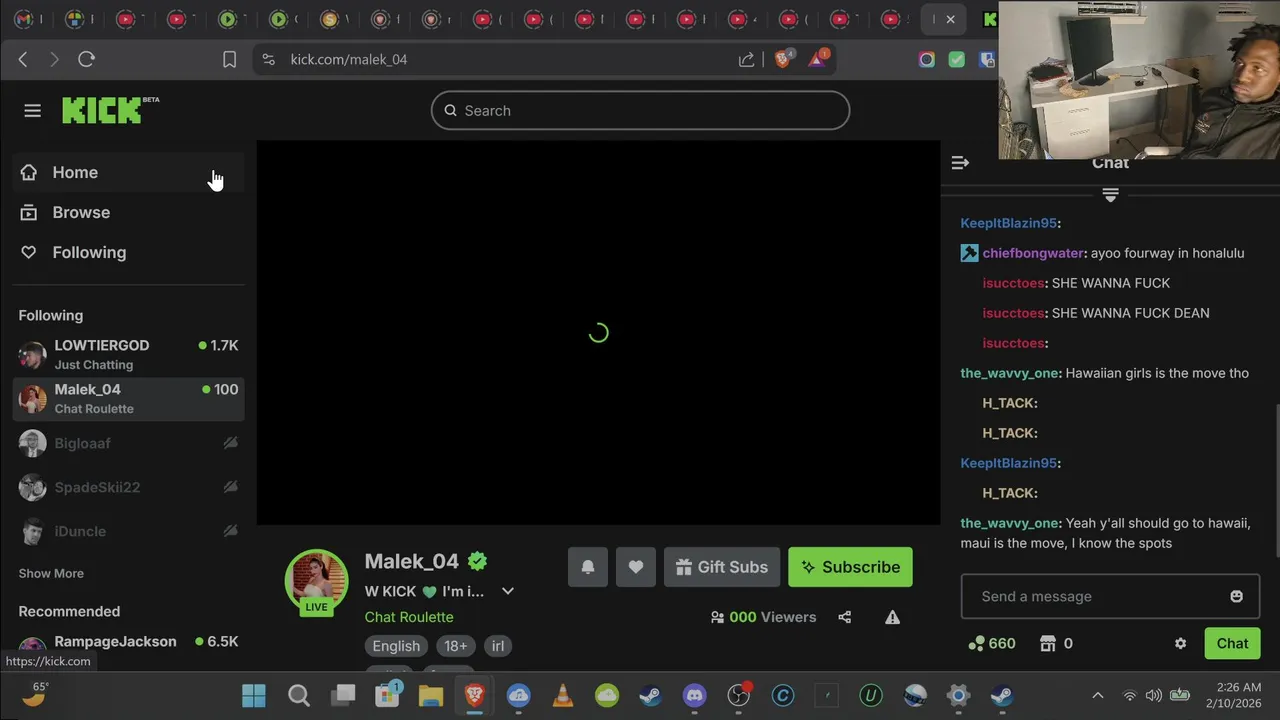
Task: Open Windows taskbar search
Action: [x=299, y=695]
